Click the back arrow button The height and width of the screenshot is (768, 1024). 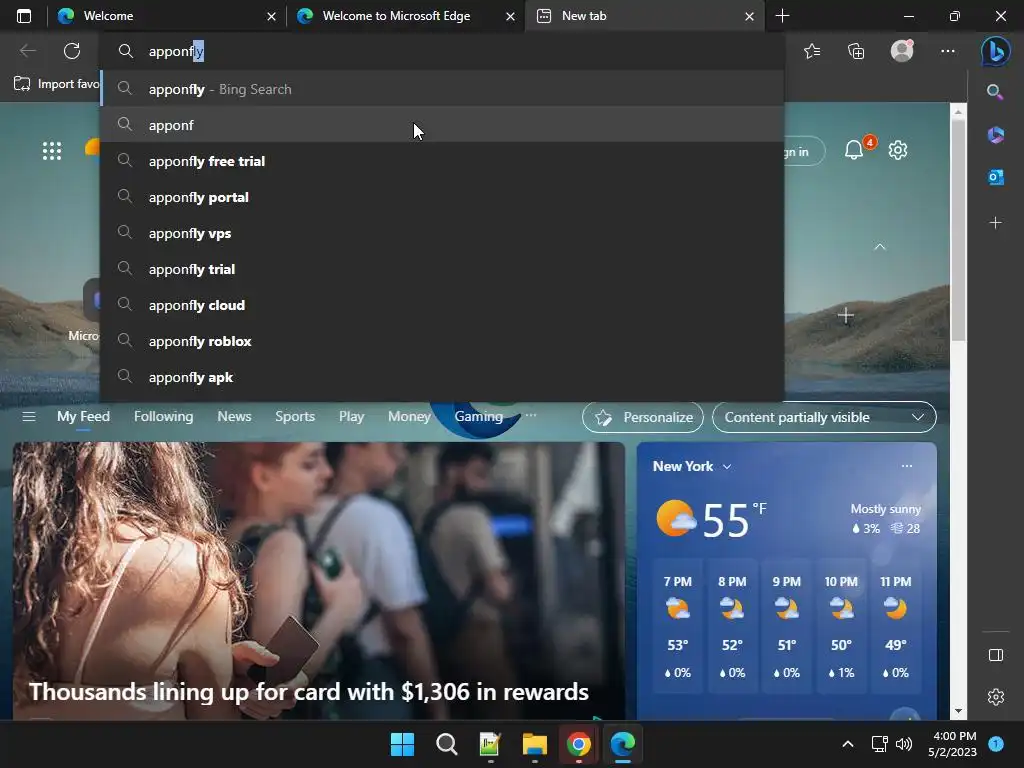[27, 51]
